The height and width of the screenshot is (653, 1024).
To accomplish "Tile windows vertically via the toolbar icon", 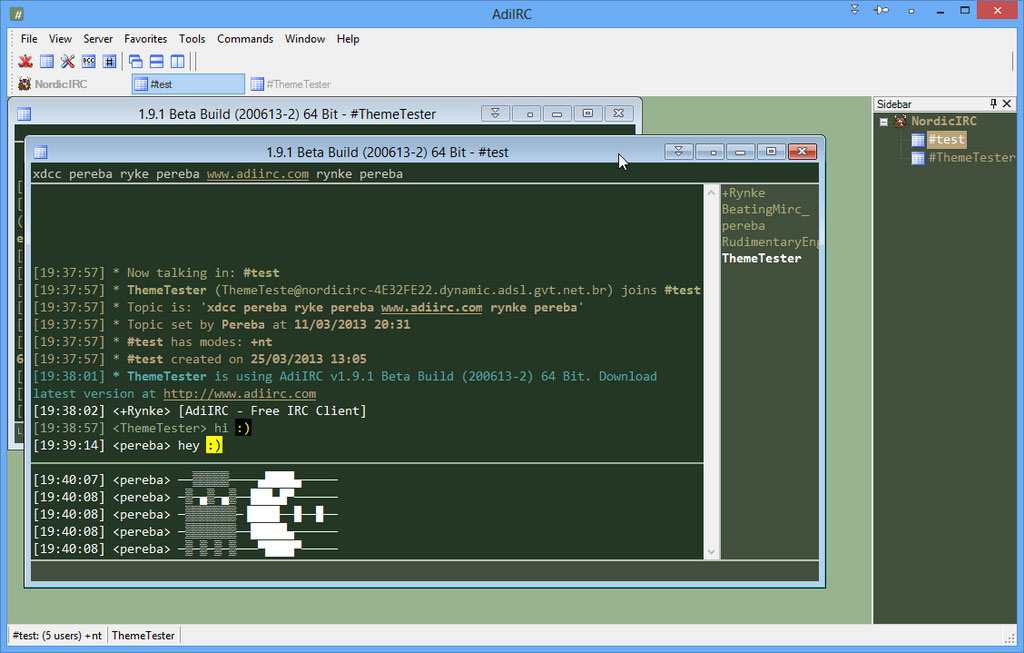I will (177, 61).
